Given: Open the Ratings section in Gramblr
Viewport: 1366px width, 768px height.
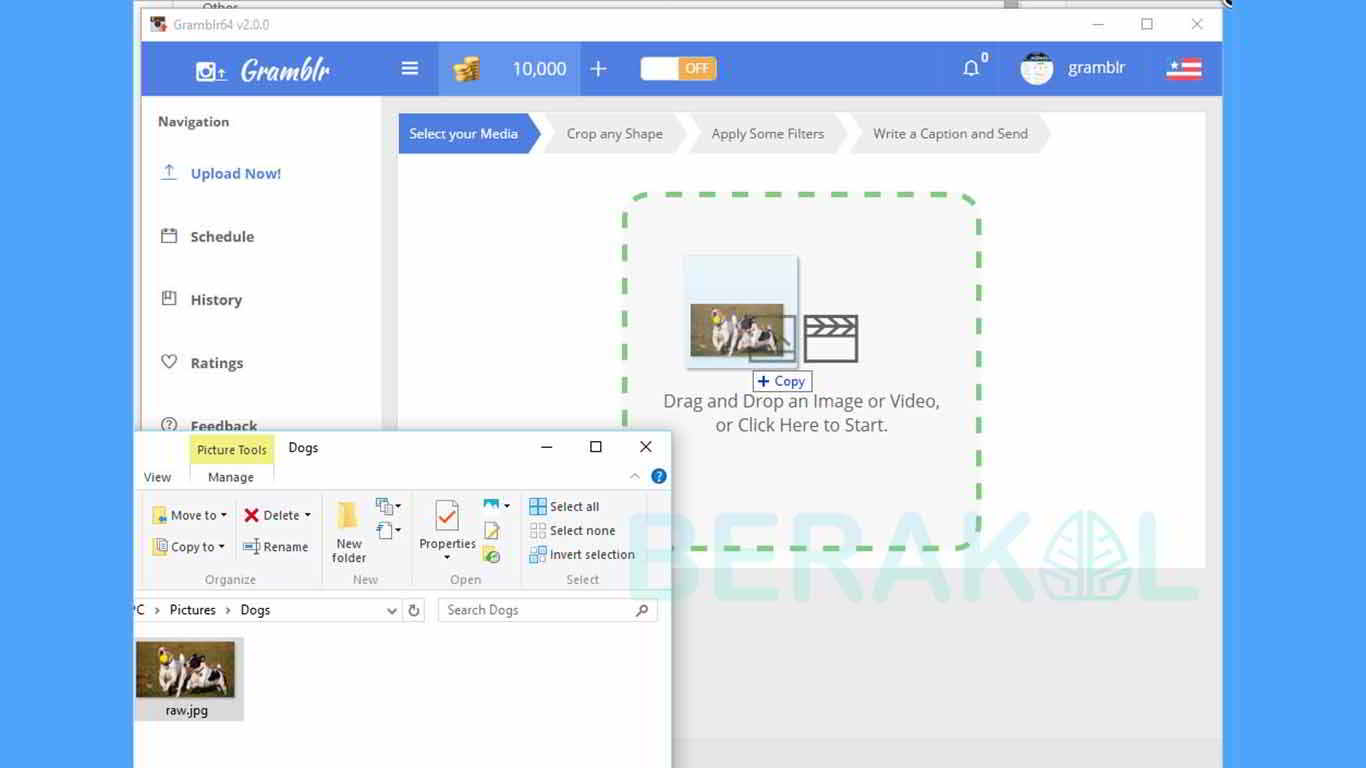Looking at the screenshot, I should point(216,362).
